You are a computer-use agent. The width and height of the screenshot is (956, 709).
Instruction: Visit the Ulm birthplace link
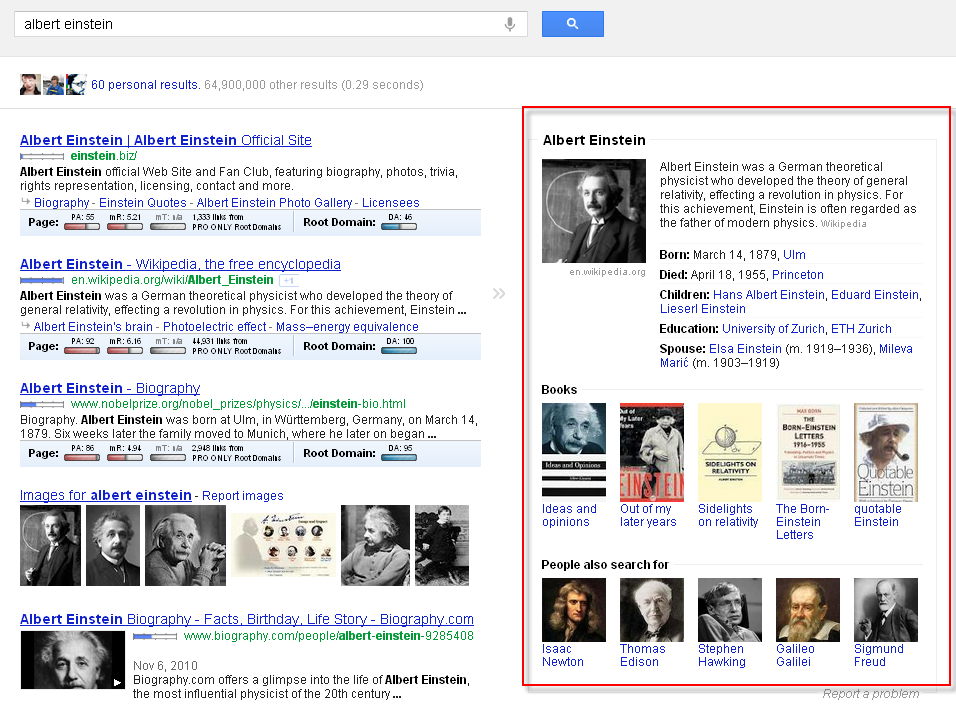794,255
